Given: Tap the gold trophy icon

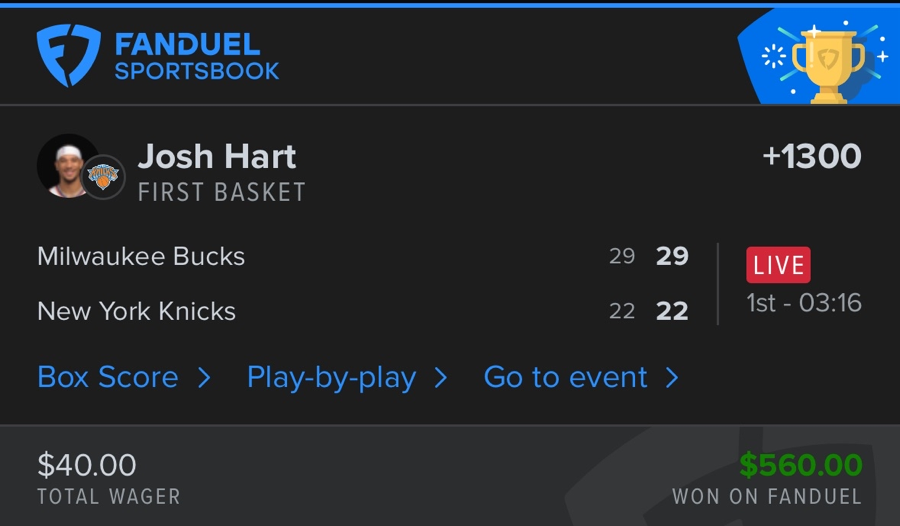Looking at the screenshot, I should pyautogui.click(x=827, y=62).
